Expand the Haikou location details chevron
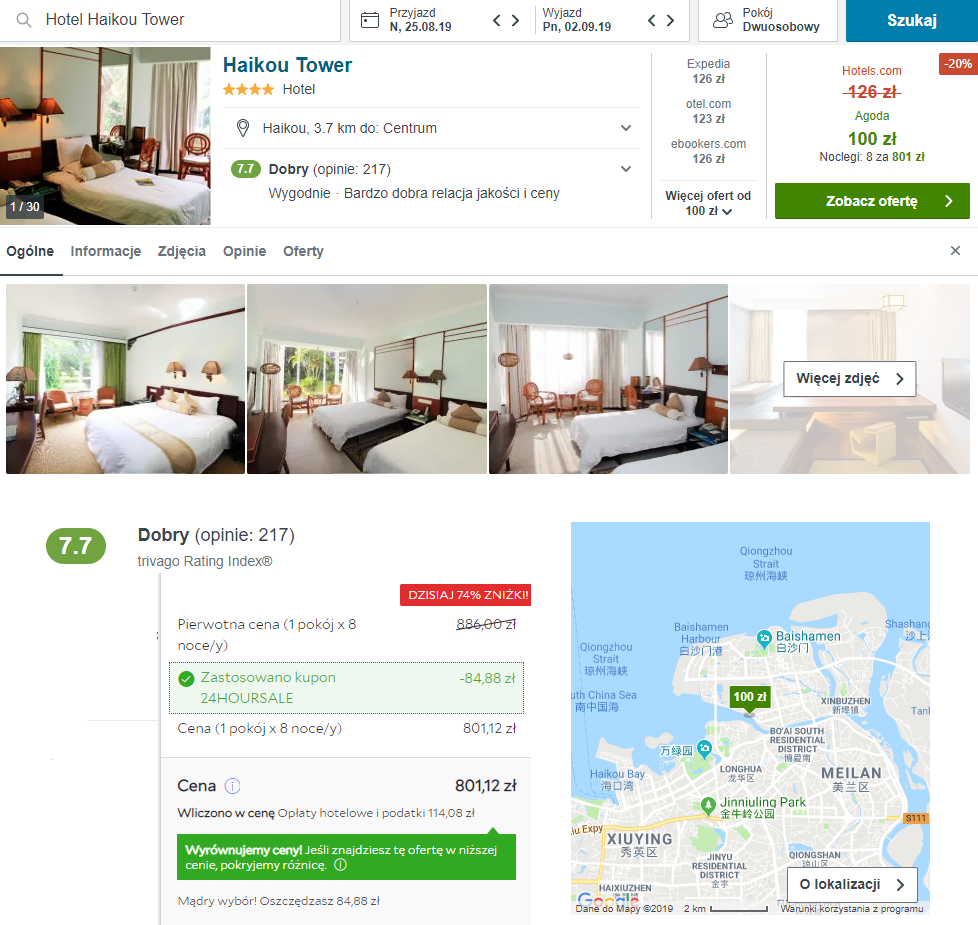This screenshot has height=925, width=978. [626, 128]
